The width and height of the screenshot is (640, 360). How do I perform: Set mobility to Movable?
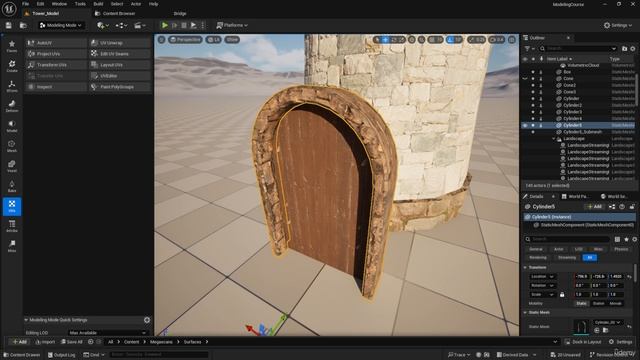[x=615, y=303]
